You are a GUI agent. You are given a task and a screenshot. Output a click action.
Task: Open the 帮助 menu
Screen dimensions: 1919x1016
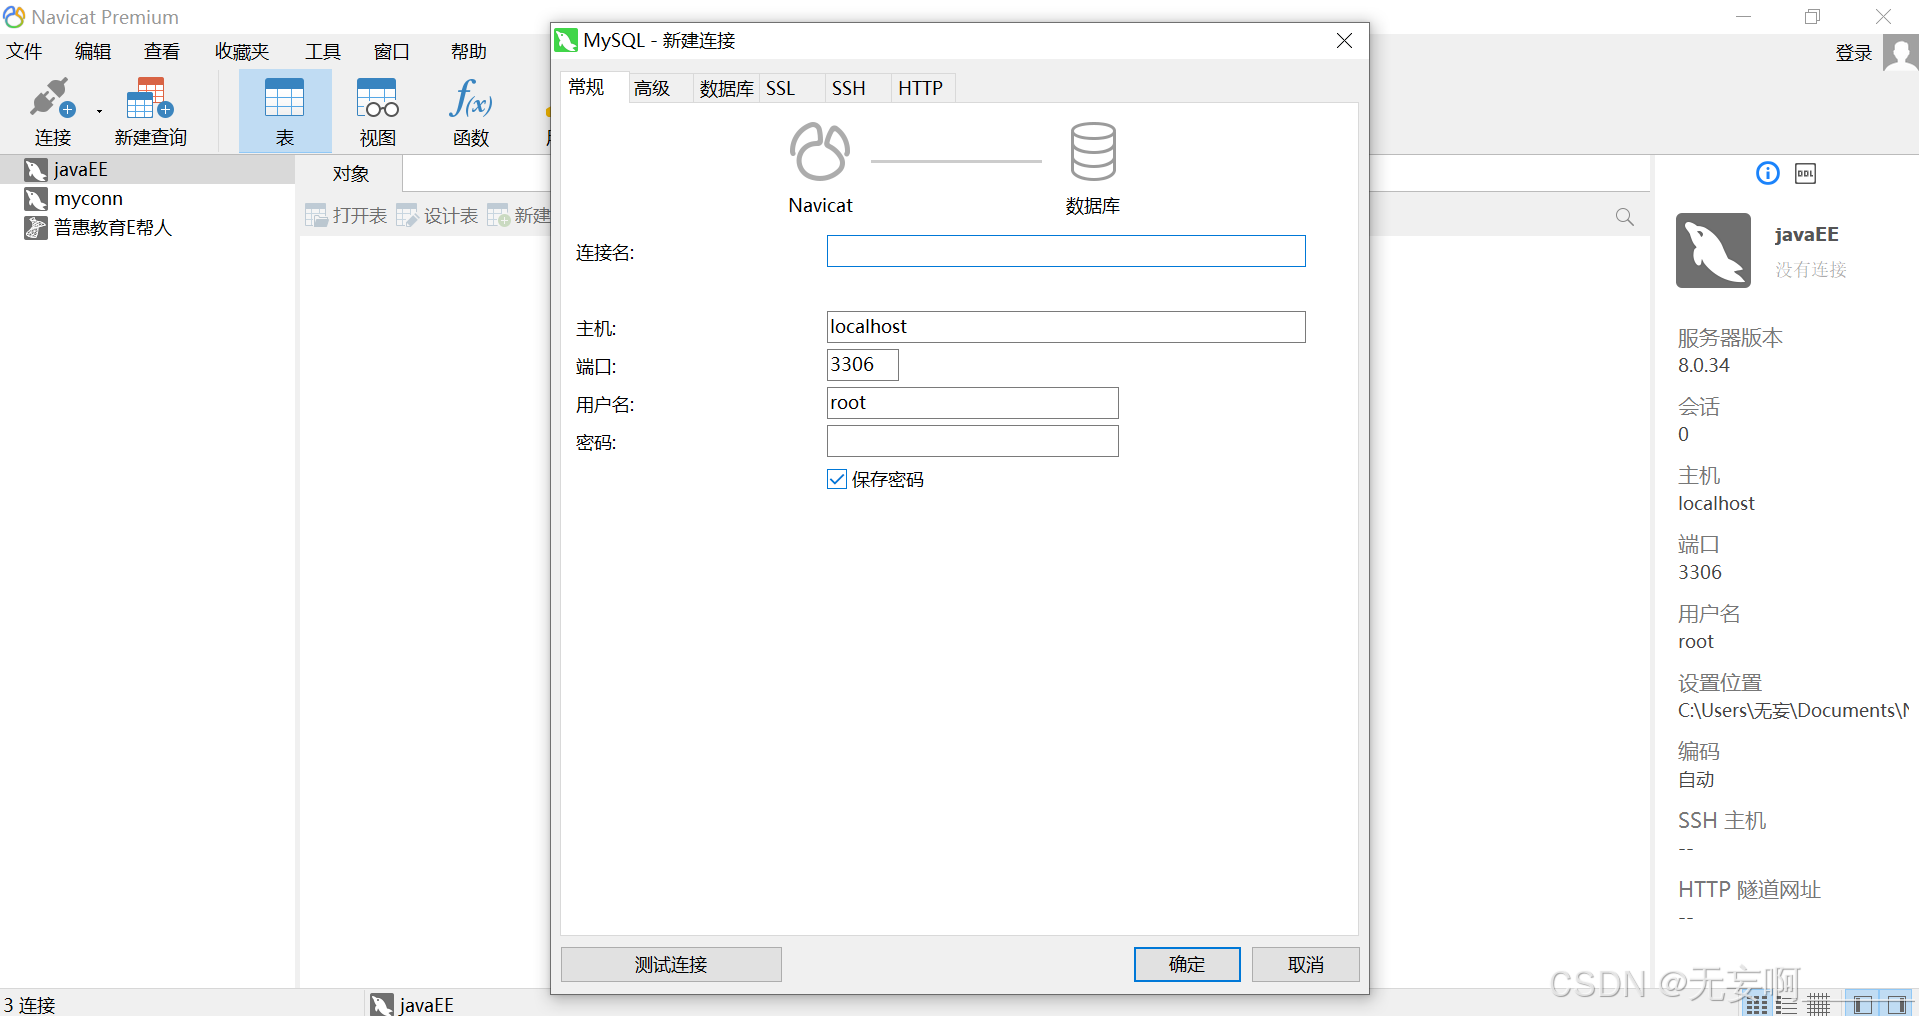click(468, 51)
